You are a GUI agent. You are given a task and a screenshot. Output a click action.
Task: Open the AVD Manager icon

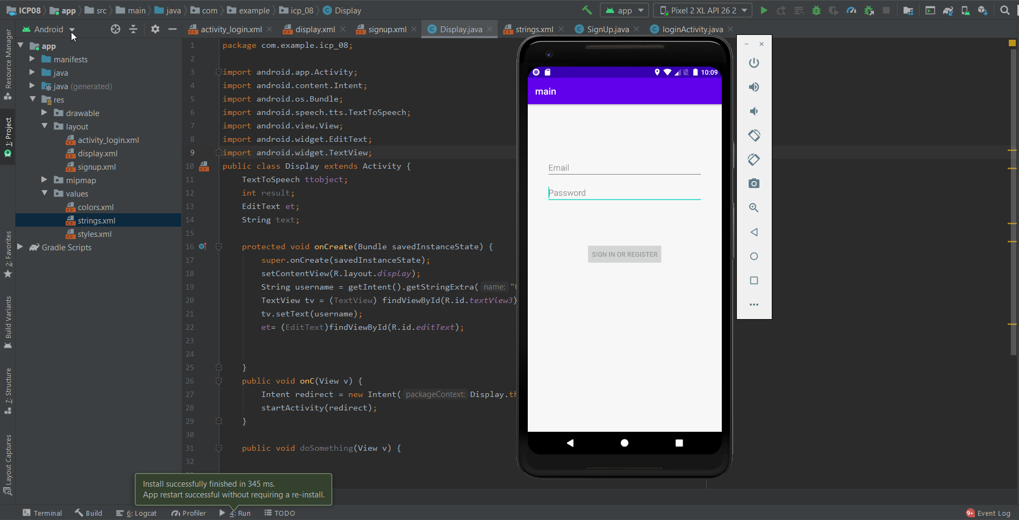pos(966,10)
